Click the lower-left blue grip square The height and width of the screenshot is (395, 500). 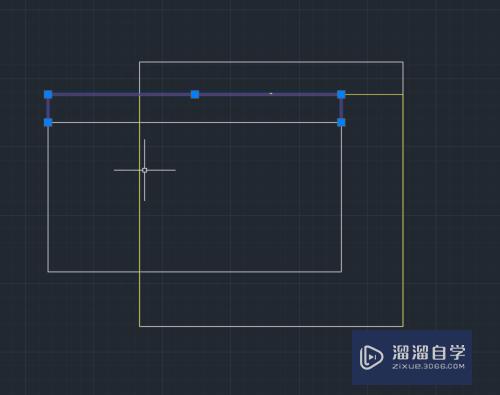point(48,123)
